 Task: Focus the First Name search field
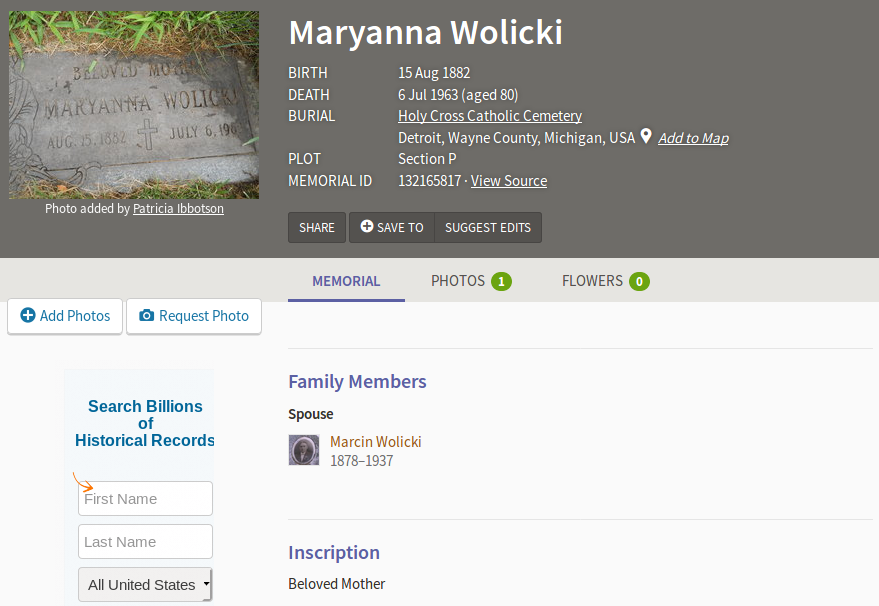(x=146, y=499)
